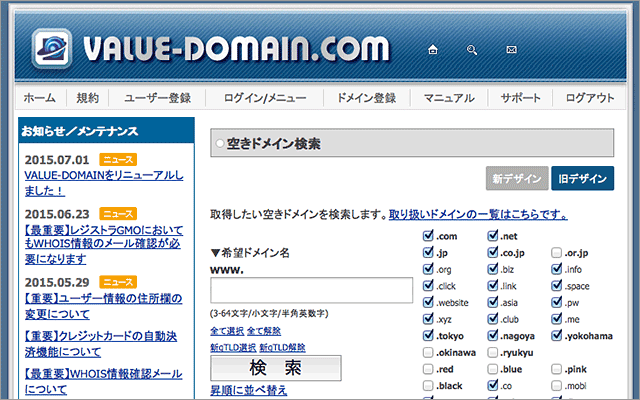Viewport: 640px width, 400px height.
Task: Click the home icon in header
Action: click(x=432, y=49)
